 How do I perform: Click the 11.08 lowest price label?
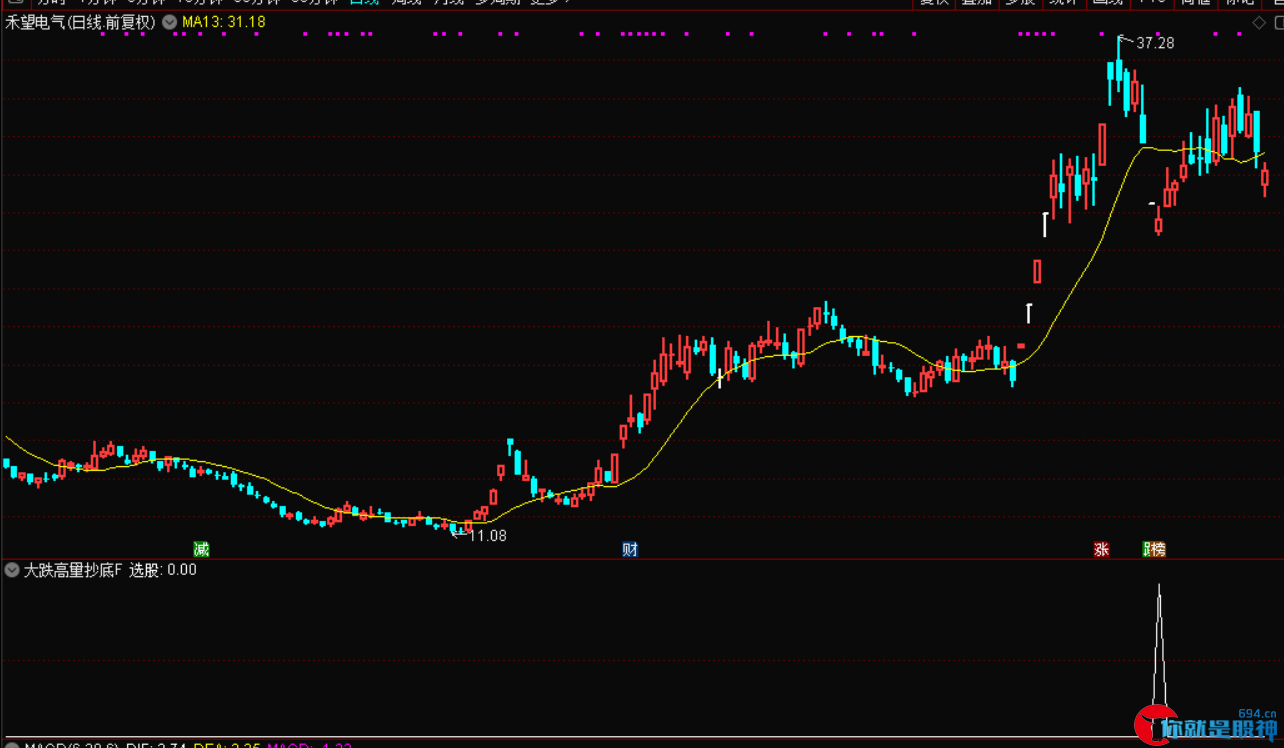(x=487, y=536)
